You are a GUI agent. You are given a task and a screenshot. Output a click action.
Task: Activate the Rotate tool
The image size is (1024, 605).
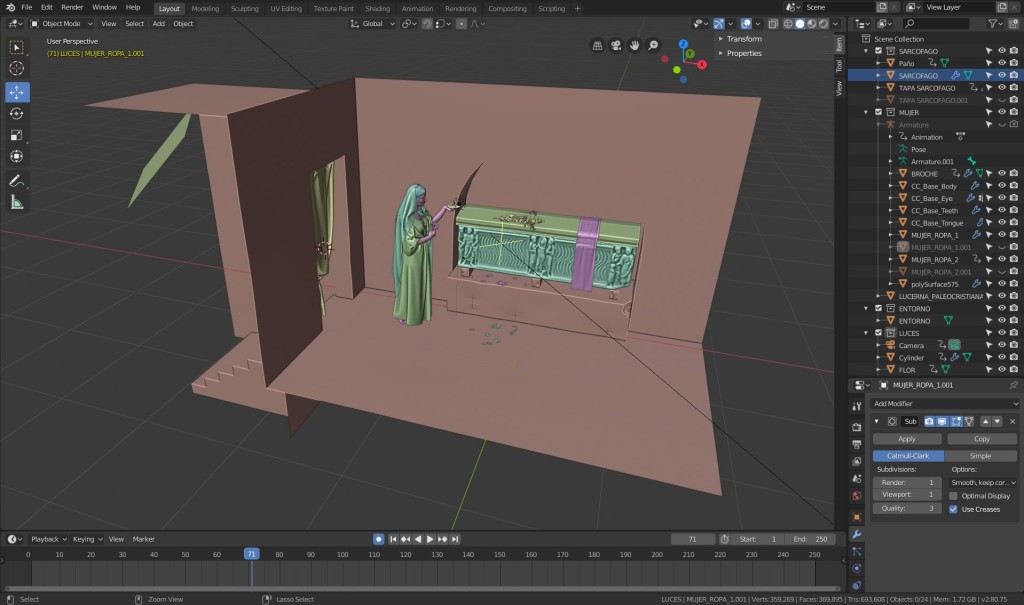point(17,113)
